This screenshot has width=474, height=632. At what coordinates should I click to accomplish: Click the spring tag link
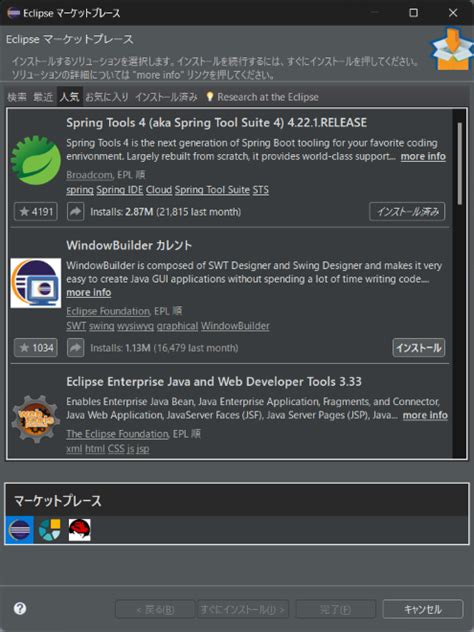click(x=80, y=190)
